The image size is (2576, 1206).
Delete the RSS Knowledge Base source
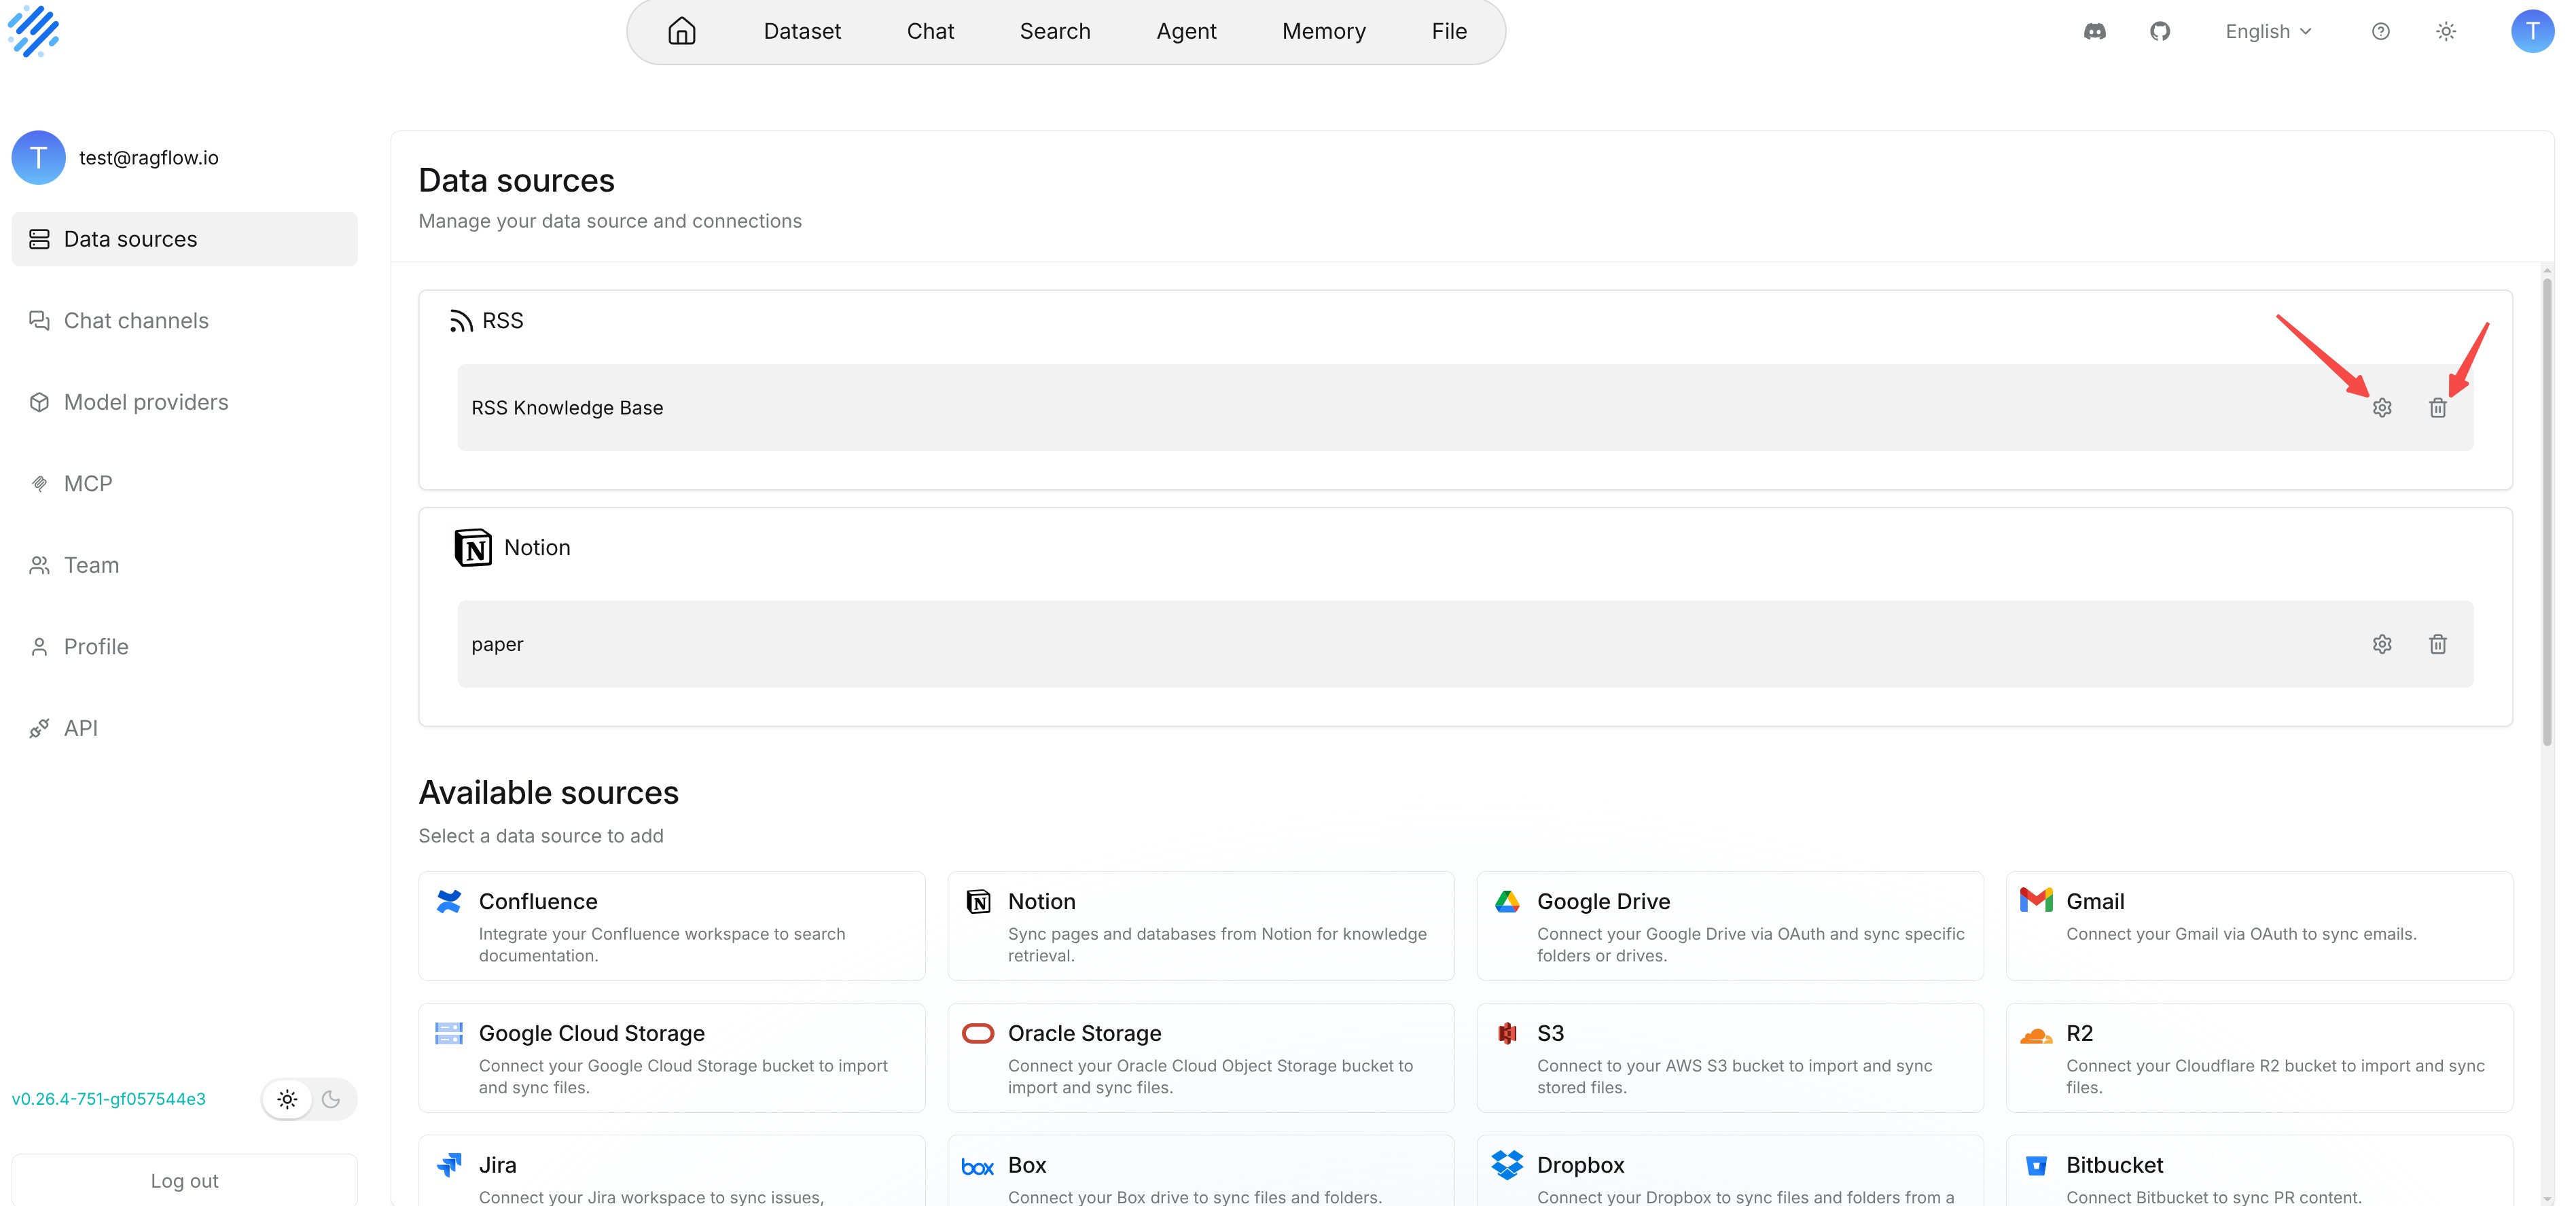click(2438, 408)
